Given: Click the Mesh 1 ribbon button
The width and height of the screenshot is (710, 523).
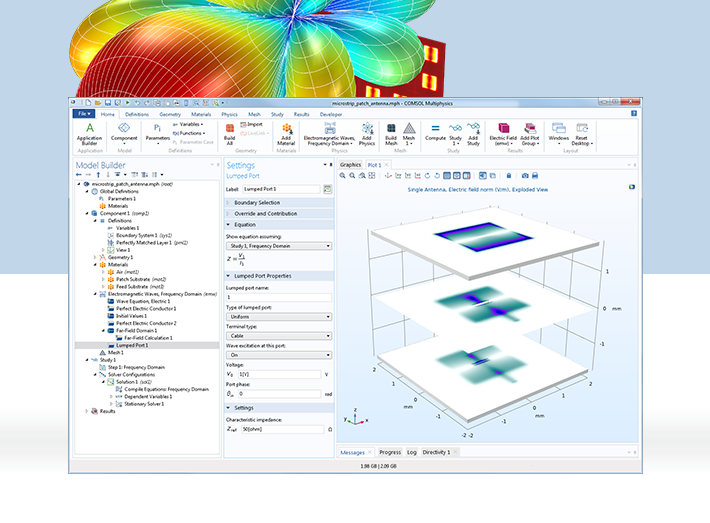Looking at the screenshot, I should pos(409,134).
